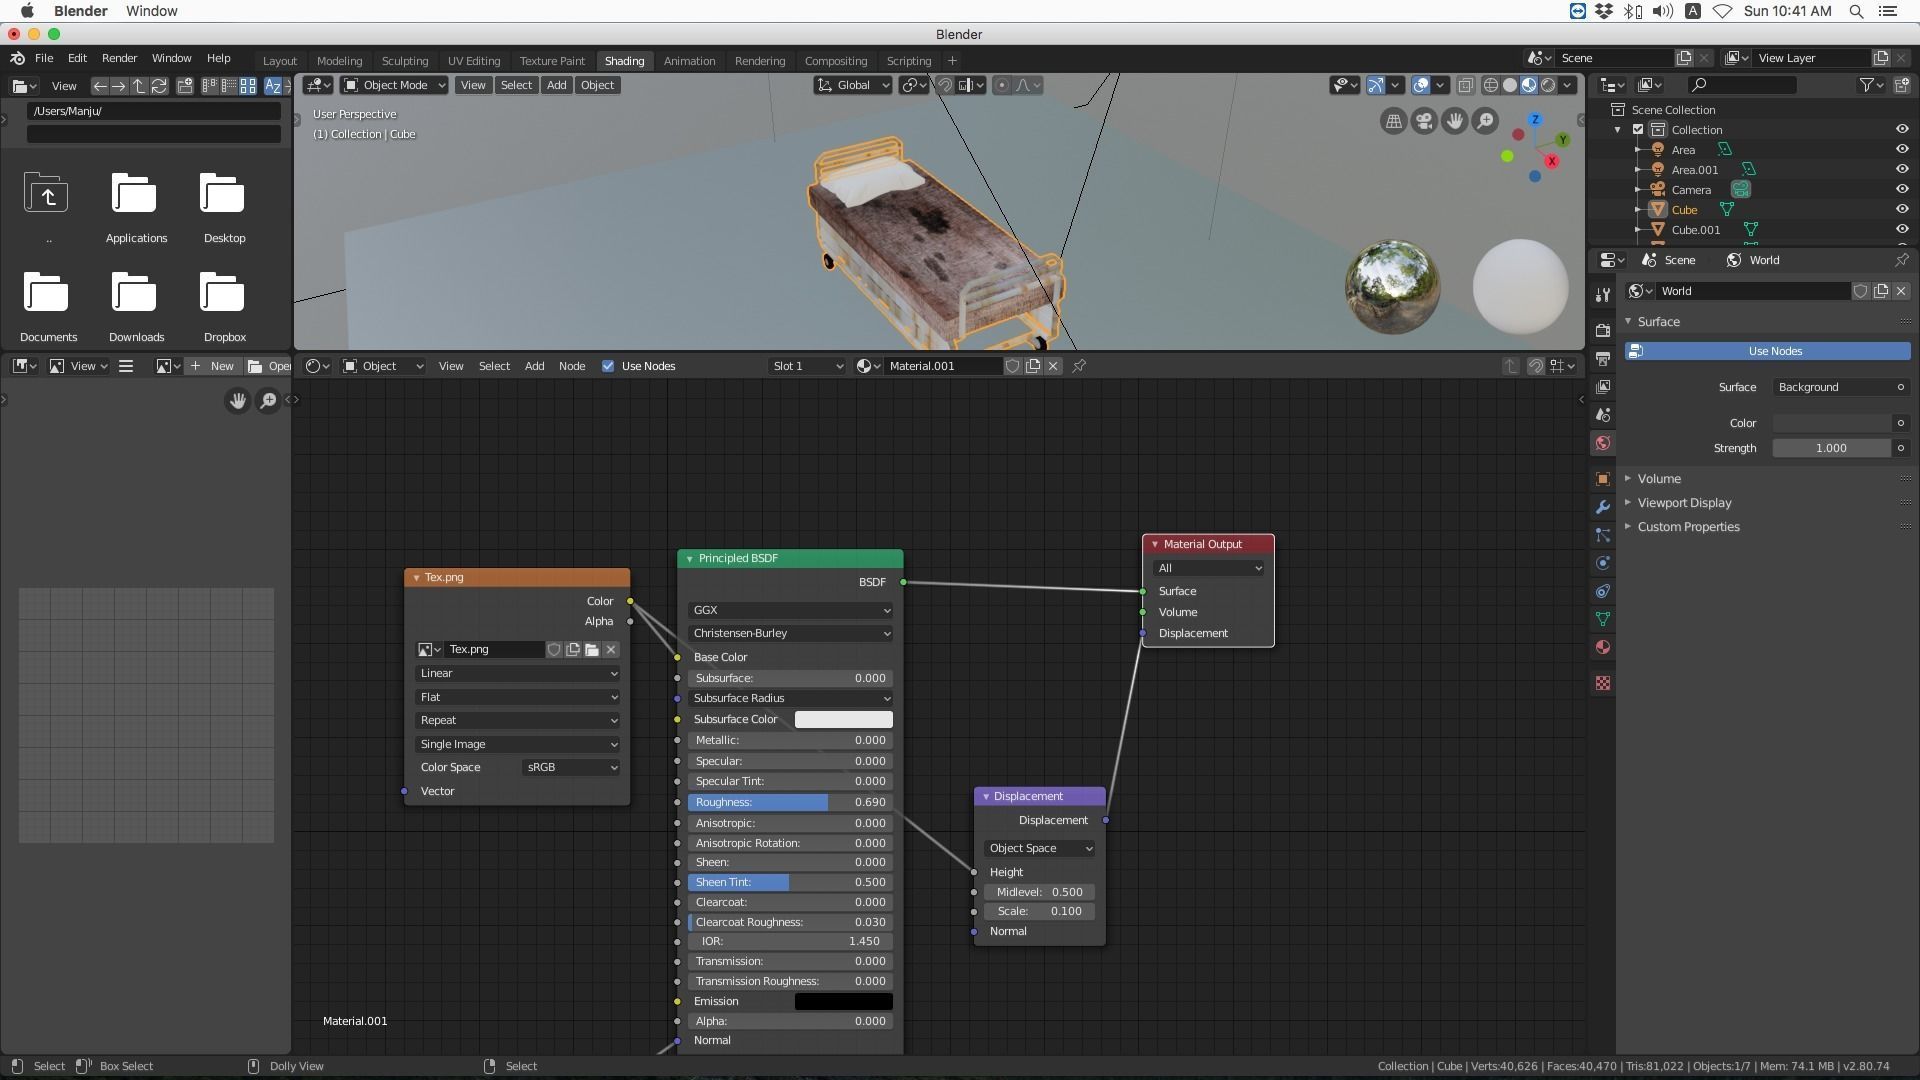Toggle perspective/orthographic grid icon in viewport
Screen dimensions: 1920x1080
click(x=1393, y=121)
